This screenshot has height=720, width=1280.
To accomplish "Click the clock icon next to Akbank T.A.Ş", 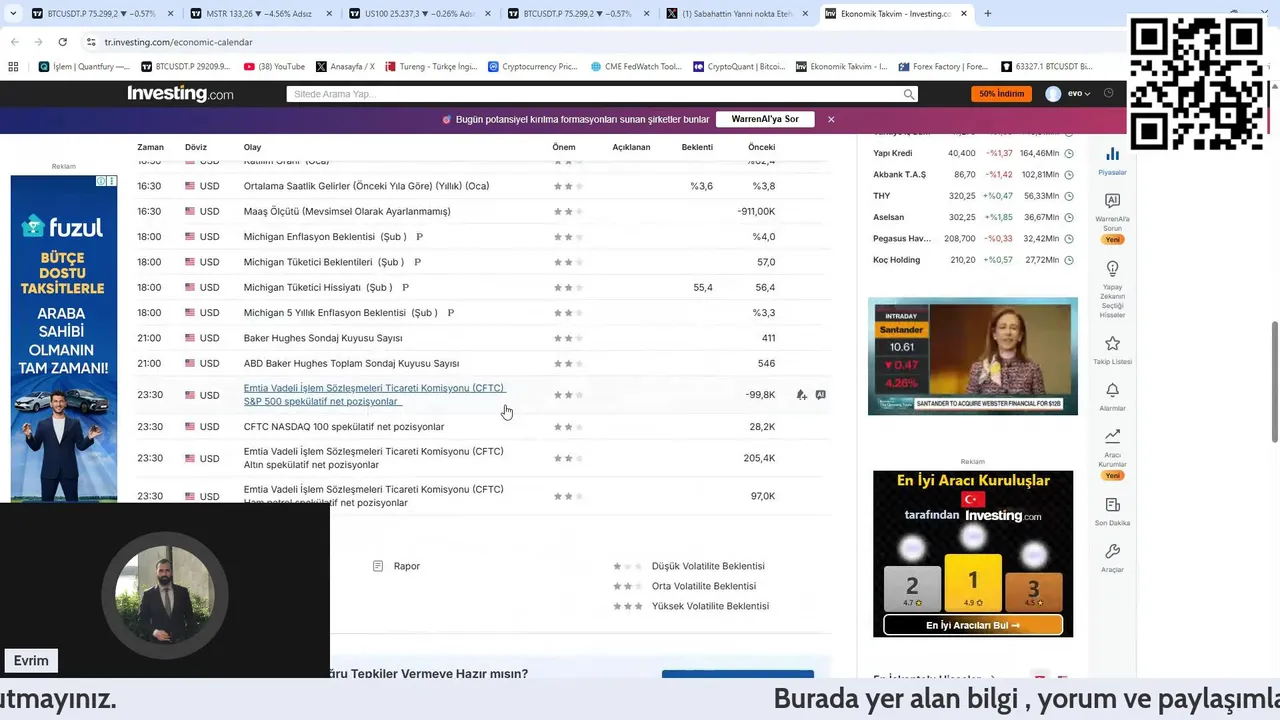I will [x=1069, y=175].
